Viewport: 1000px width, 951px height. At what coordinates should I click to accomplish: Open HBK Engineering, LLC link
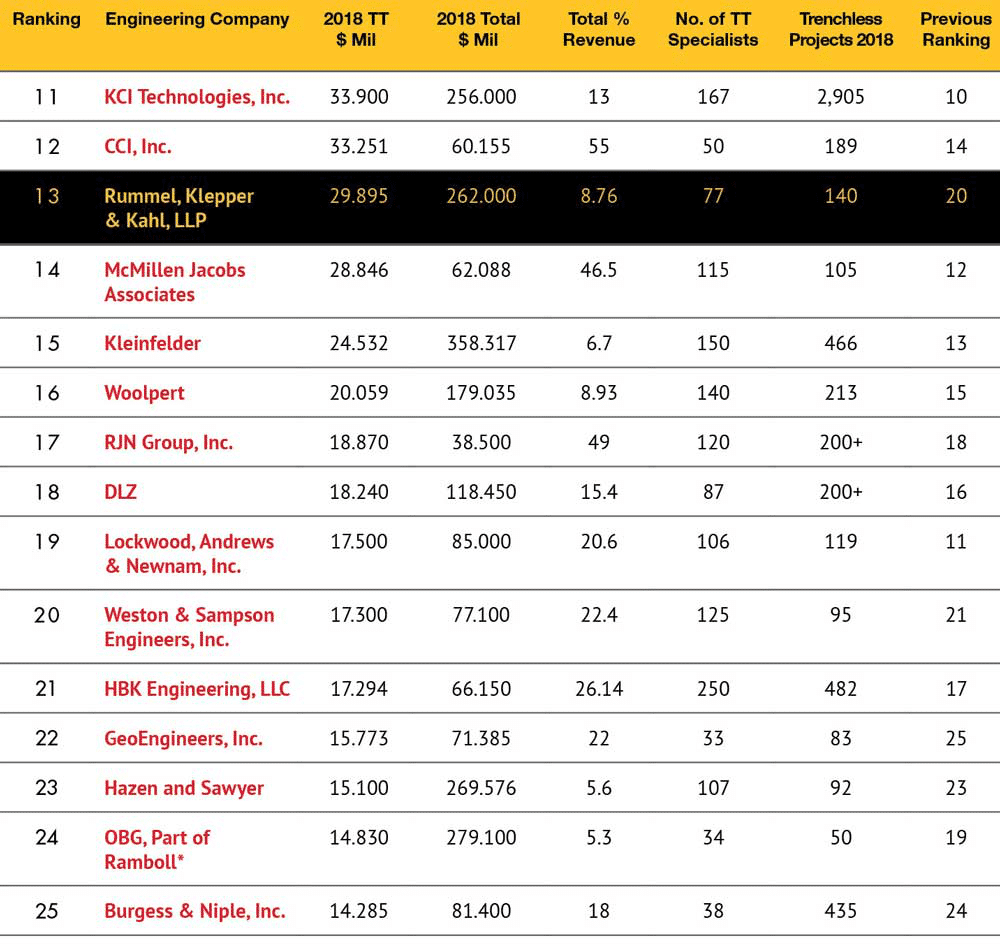tap(197, 689)
